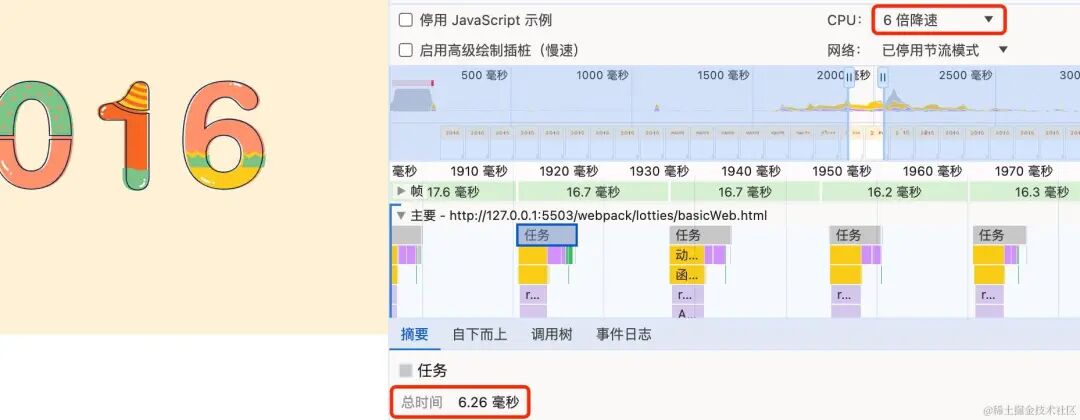This screenshot has width=1080, height=420.
Task: Click the animated digit 6
Action: (x=224, y=135)
